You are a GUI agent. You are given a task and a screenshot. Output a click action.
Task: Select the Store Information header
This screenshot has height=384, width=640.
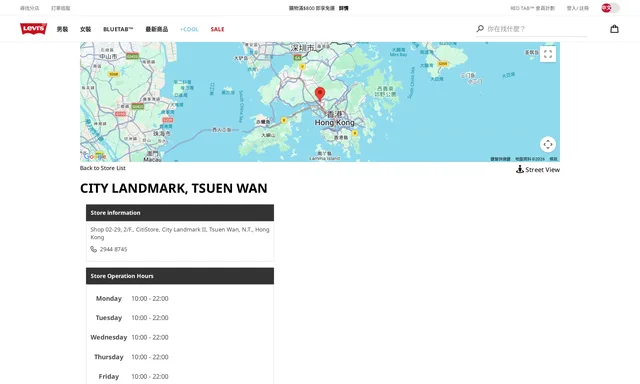[x=180, y=213]
